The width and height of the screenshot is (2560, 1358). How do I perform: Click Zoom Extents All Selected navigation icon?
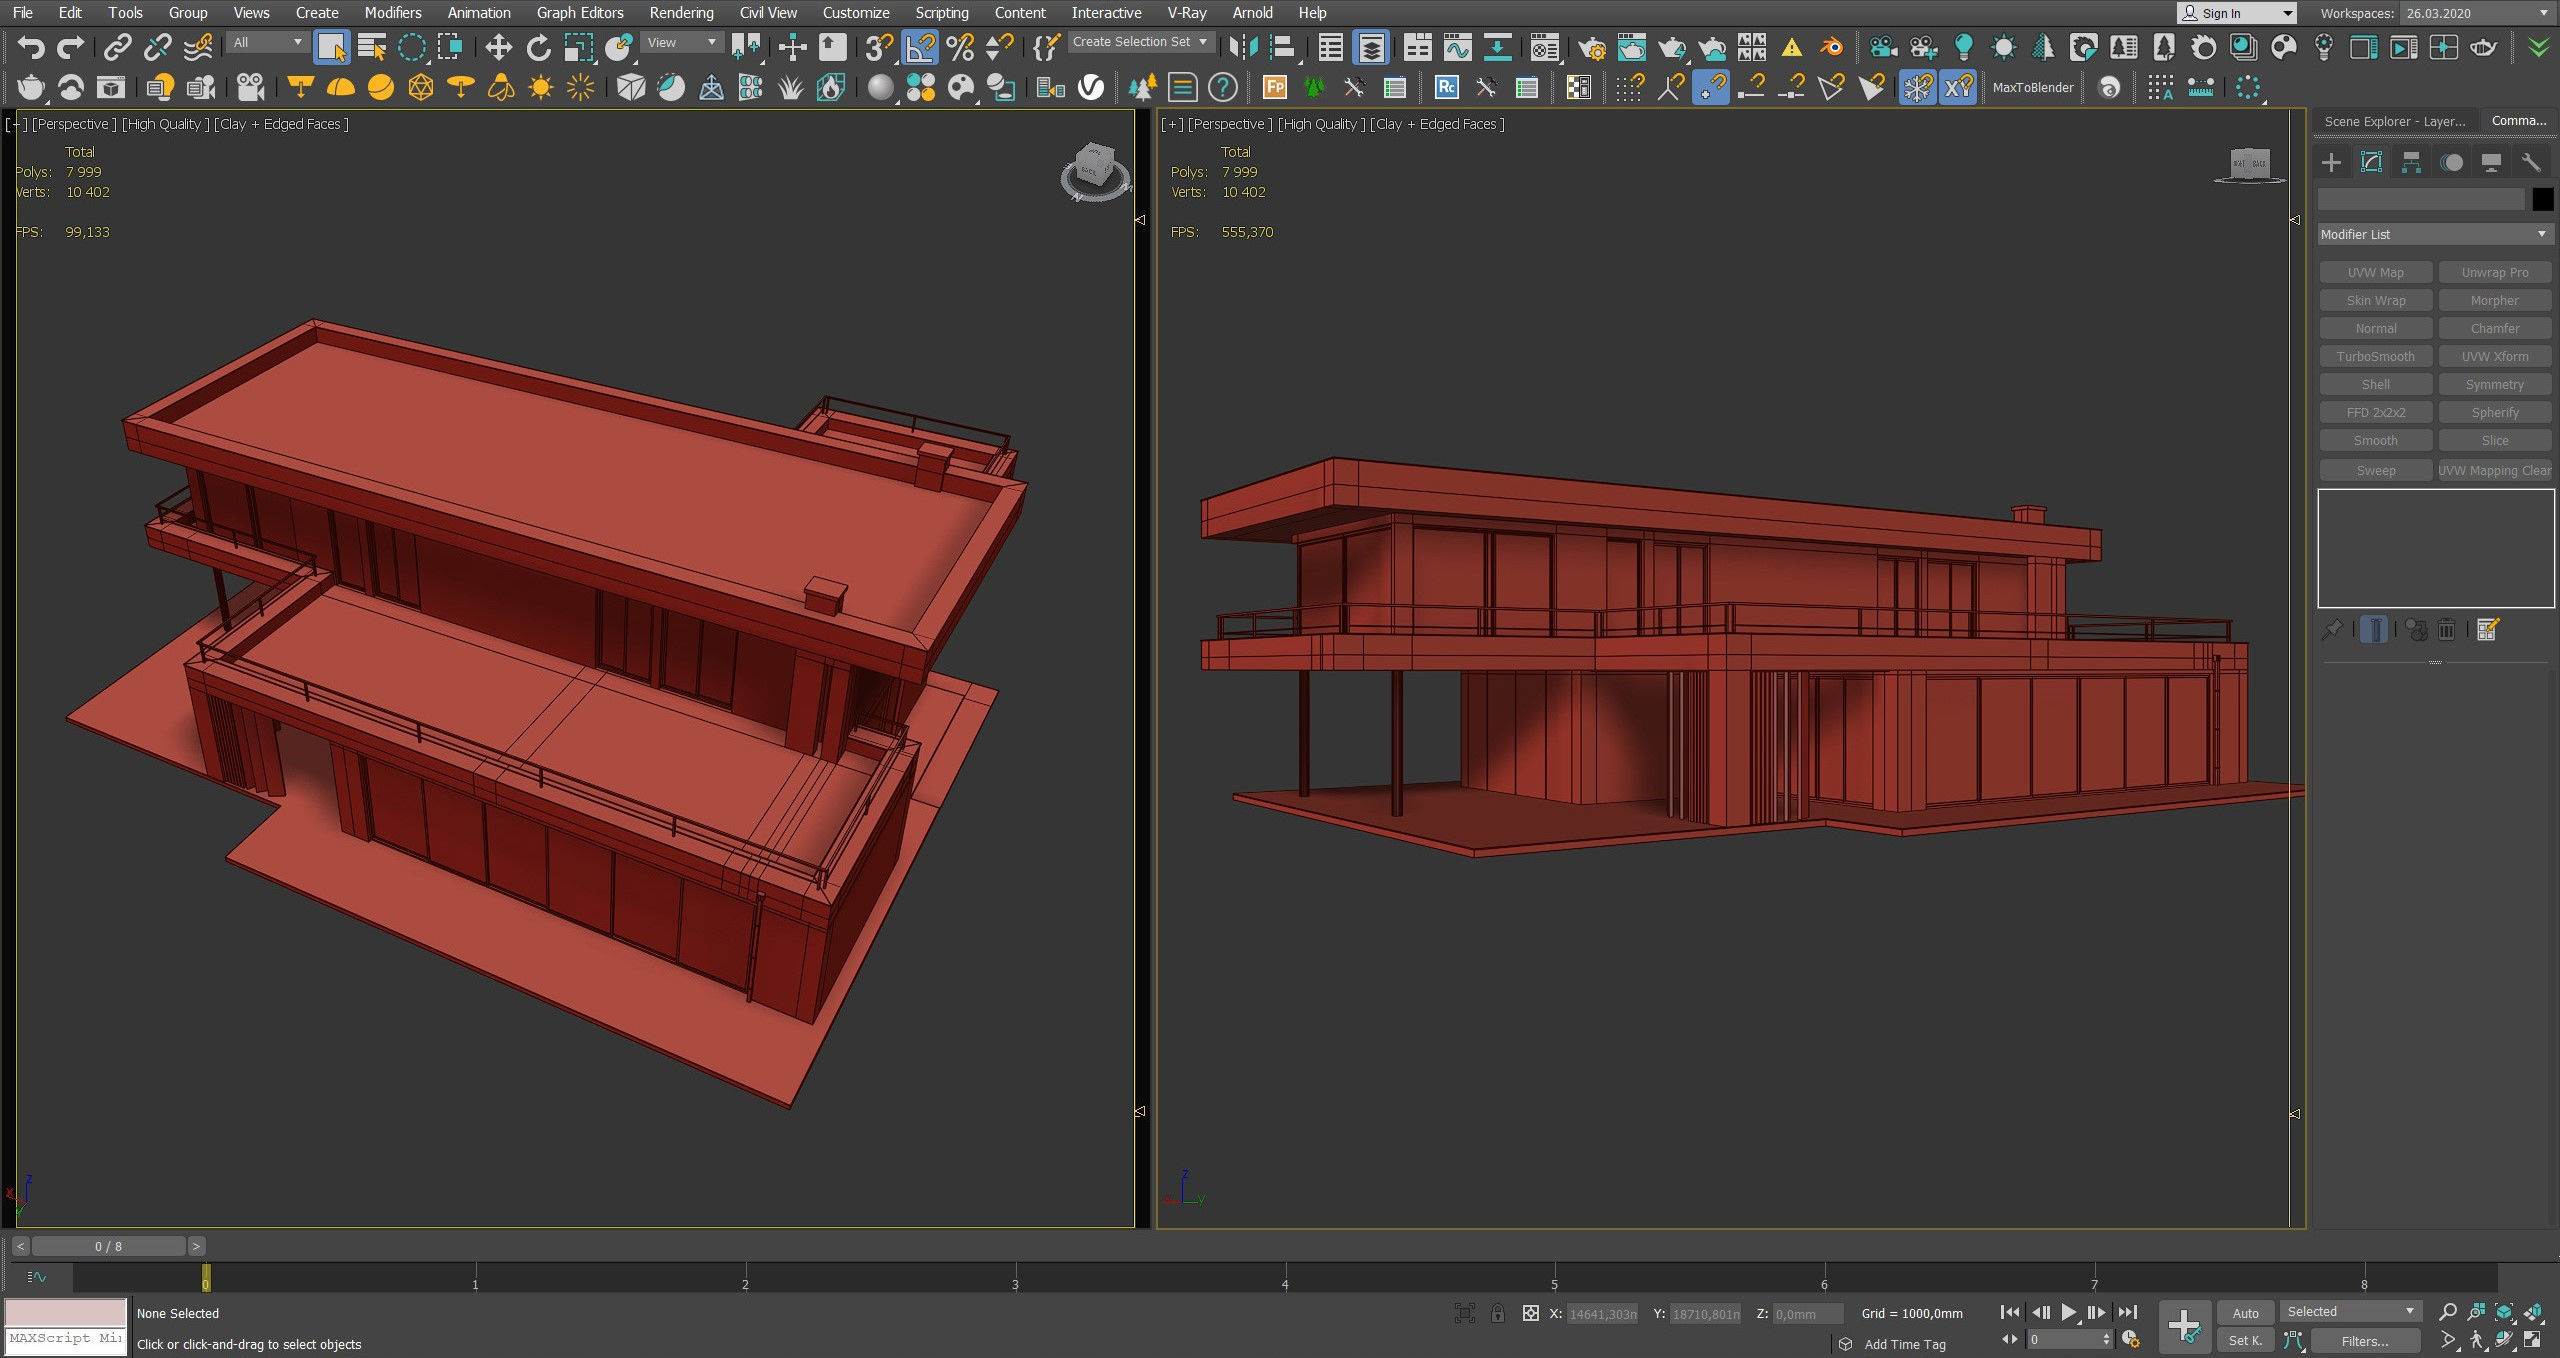tap(2533, 1312)
